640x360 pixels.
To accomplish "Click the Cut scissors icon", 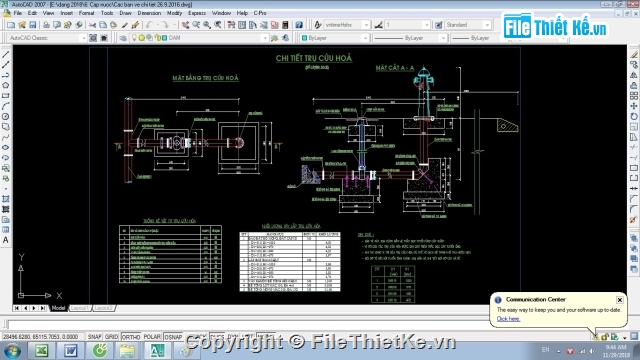I will point(92,25).
